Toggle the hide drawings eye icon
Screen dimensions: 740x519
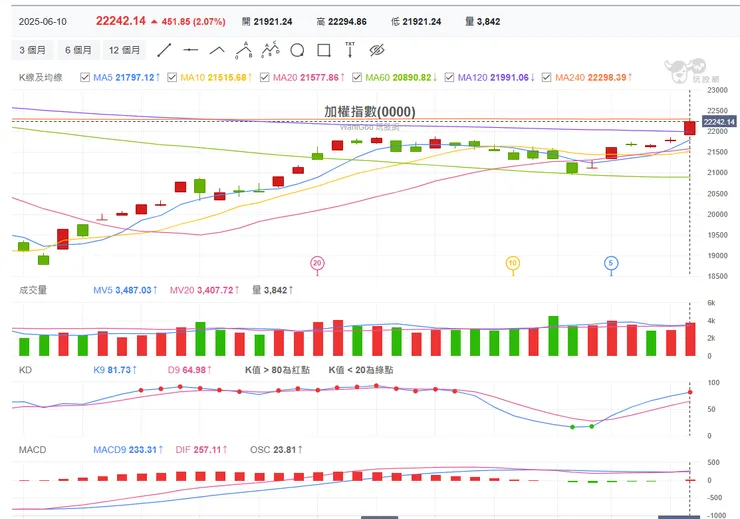[x=377, y=50]
